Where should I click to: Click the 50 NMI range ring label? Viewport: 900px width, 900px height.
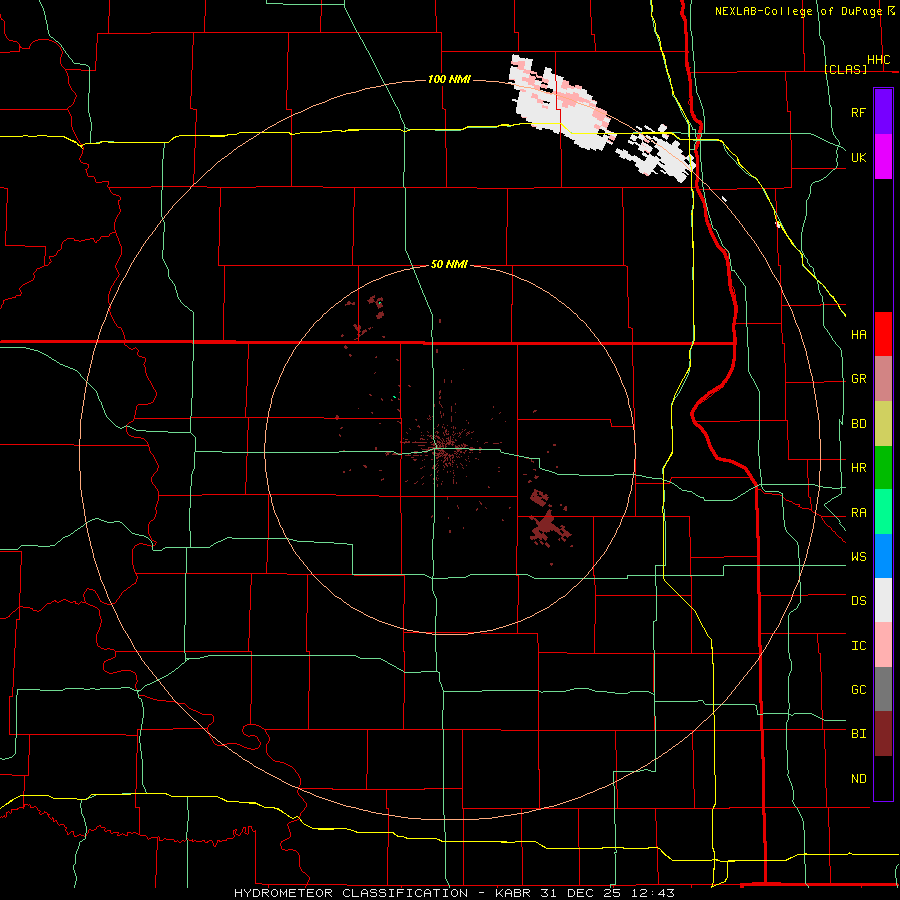click(449, 264)
